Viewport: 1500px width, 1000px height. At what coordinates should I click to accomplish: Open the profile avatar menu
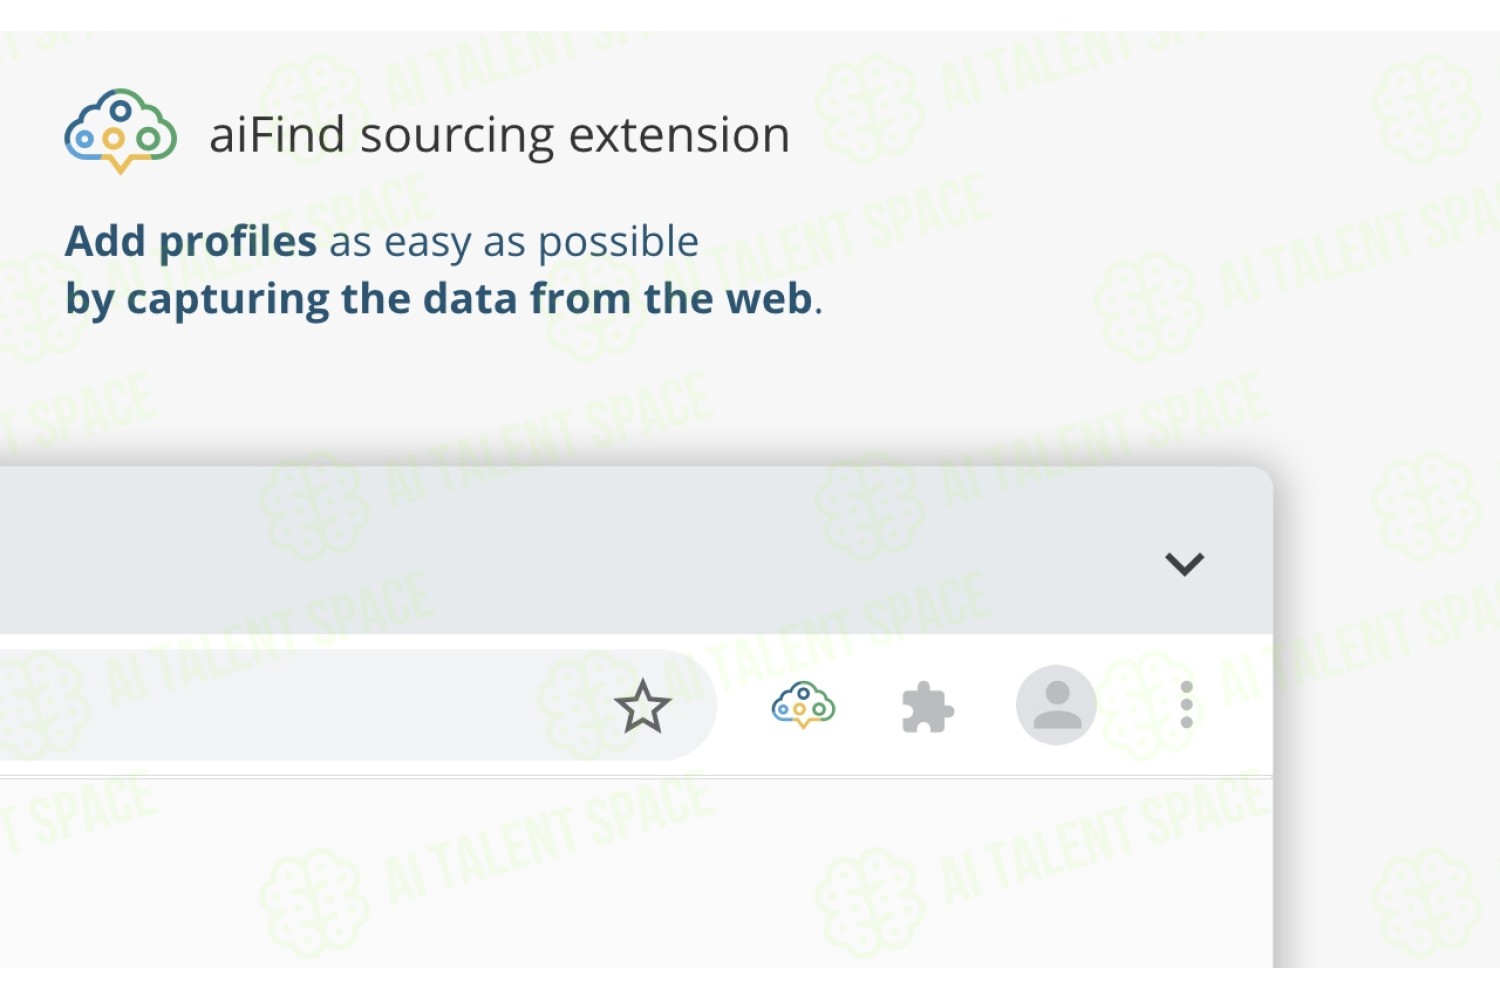coord(1056,705)
